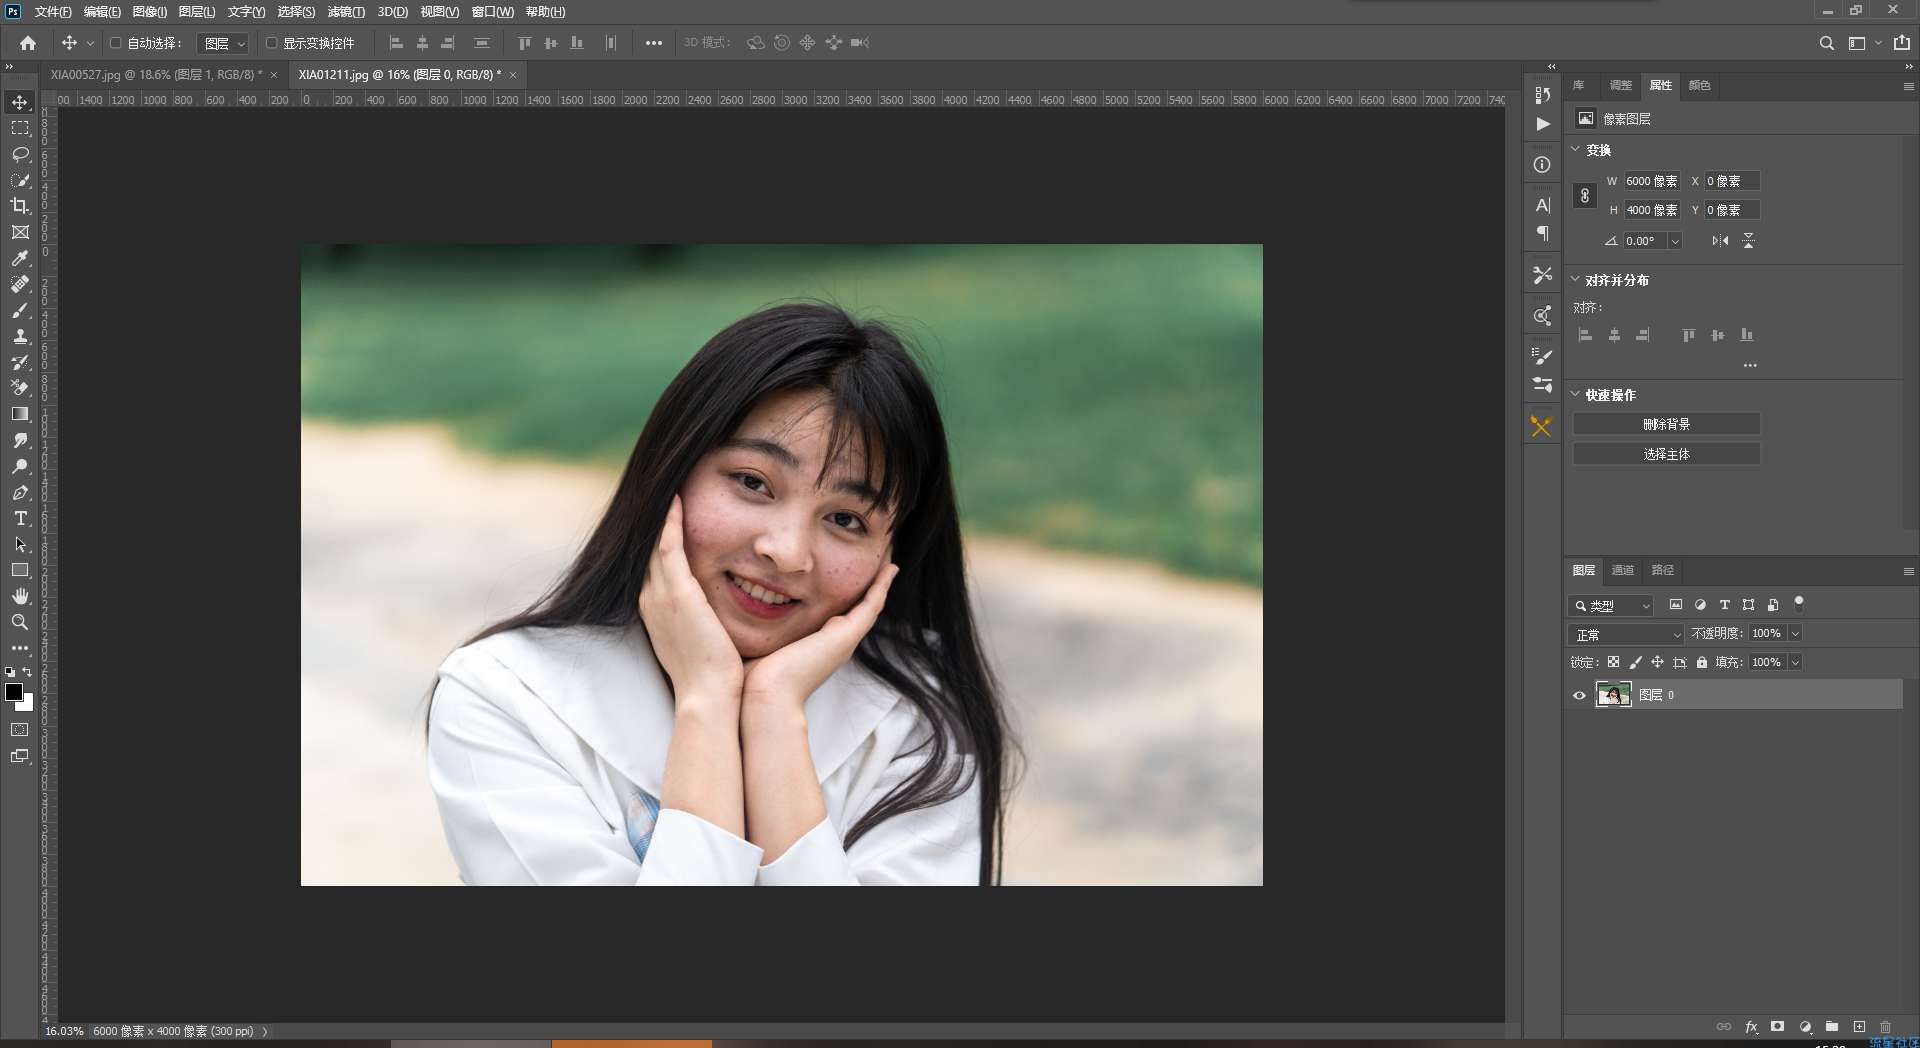Toggle lock position icon
The height and width of the screenshot is (1048, 1920).
(1657, 662)
